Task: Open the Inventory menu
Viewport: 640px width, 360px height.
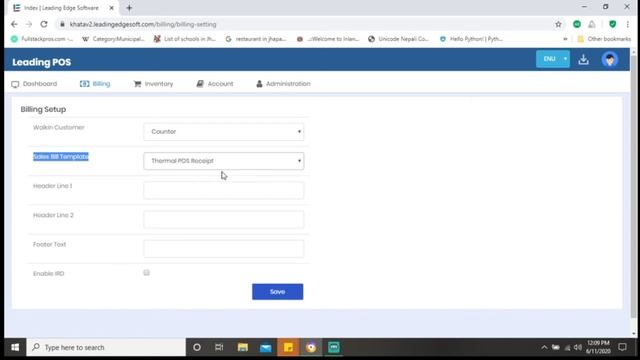Action: click(x=153, y=84)
